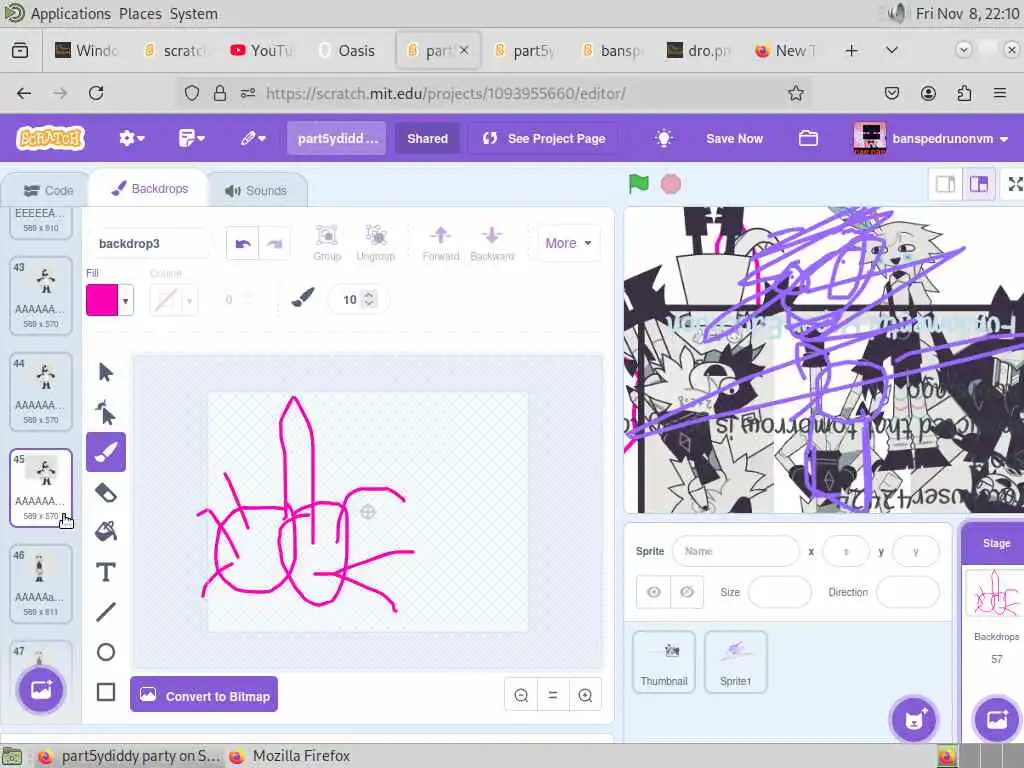
Task: Open the Applications menu
Action: click(x=71, y=14)
